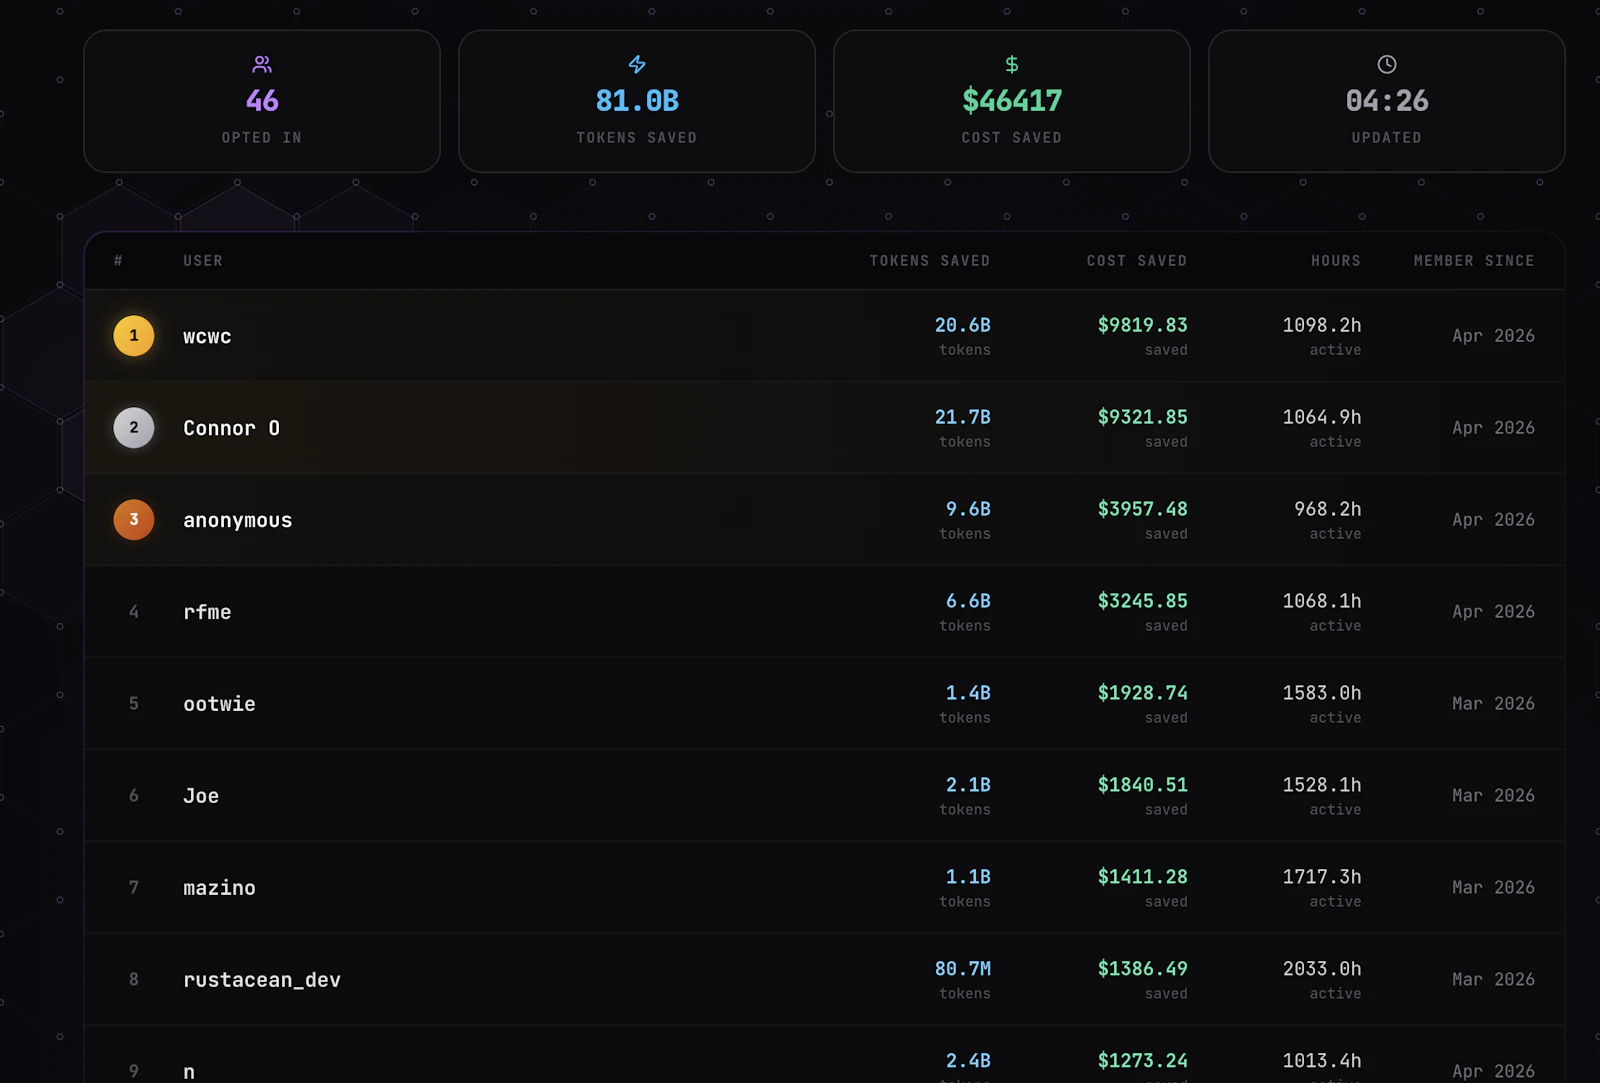Click rank number 4 beside rfme
This screenshot has height=1083, width=1600.
point(134,612)
